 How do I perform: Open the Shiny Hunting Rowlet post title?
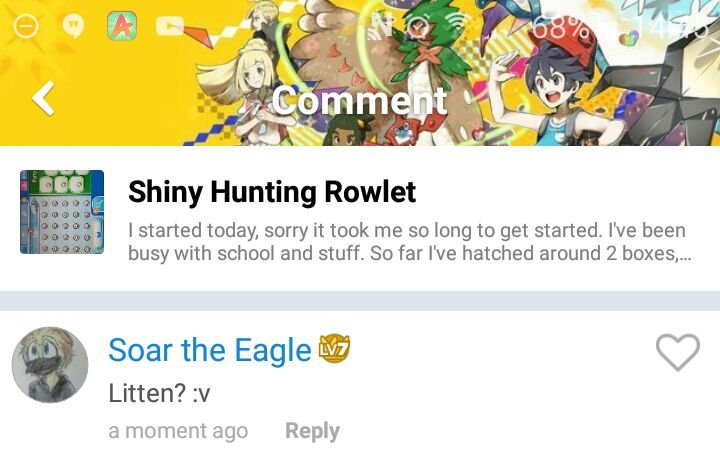(272, 191)
